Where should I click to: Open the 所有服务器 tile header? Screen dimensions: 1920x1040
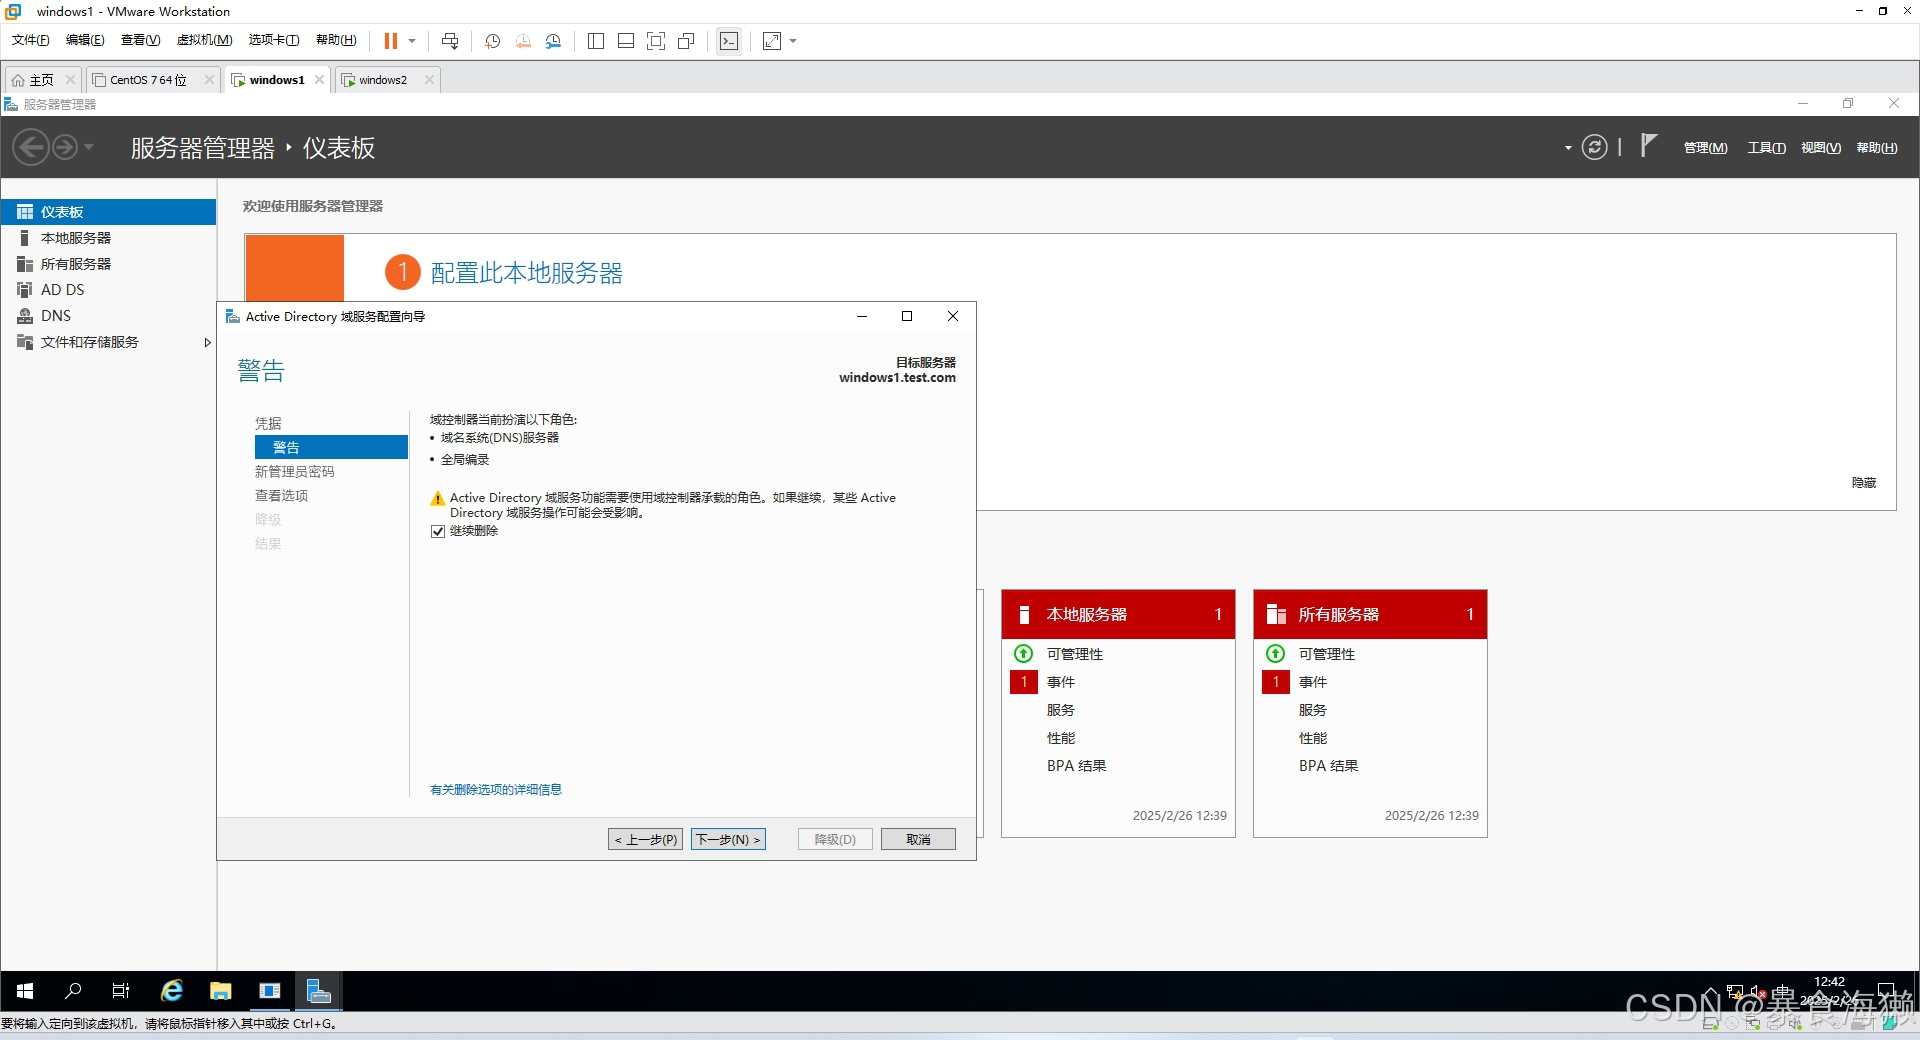(x=1370, y=615)
